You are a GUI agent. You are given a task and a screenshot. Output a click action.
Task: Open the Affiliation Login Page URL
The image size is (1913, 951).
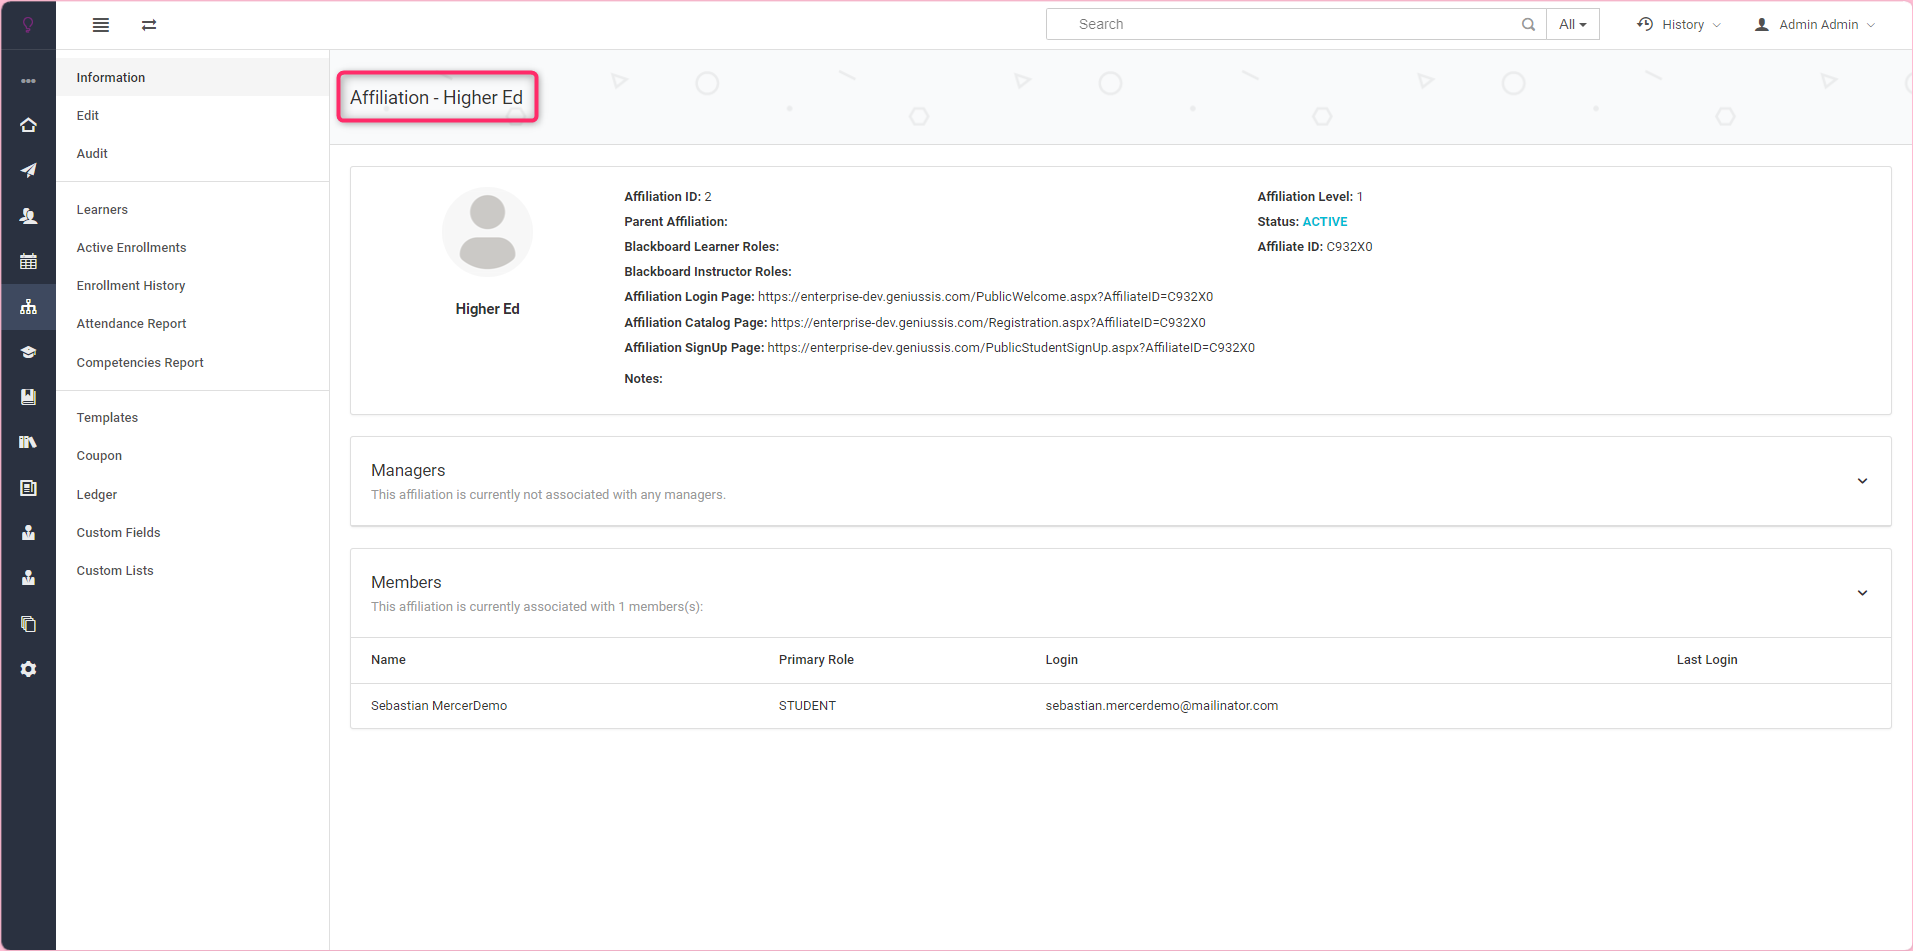click(985, 297)
